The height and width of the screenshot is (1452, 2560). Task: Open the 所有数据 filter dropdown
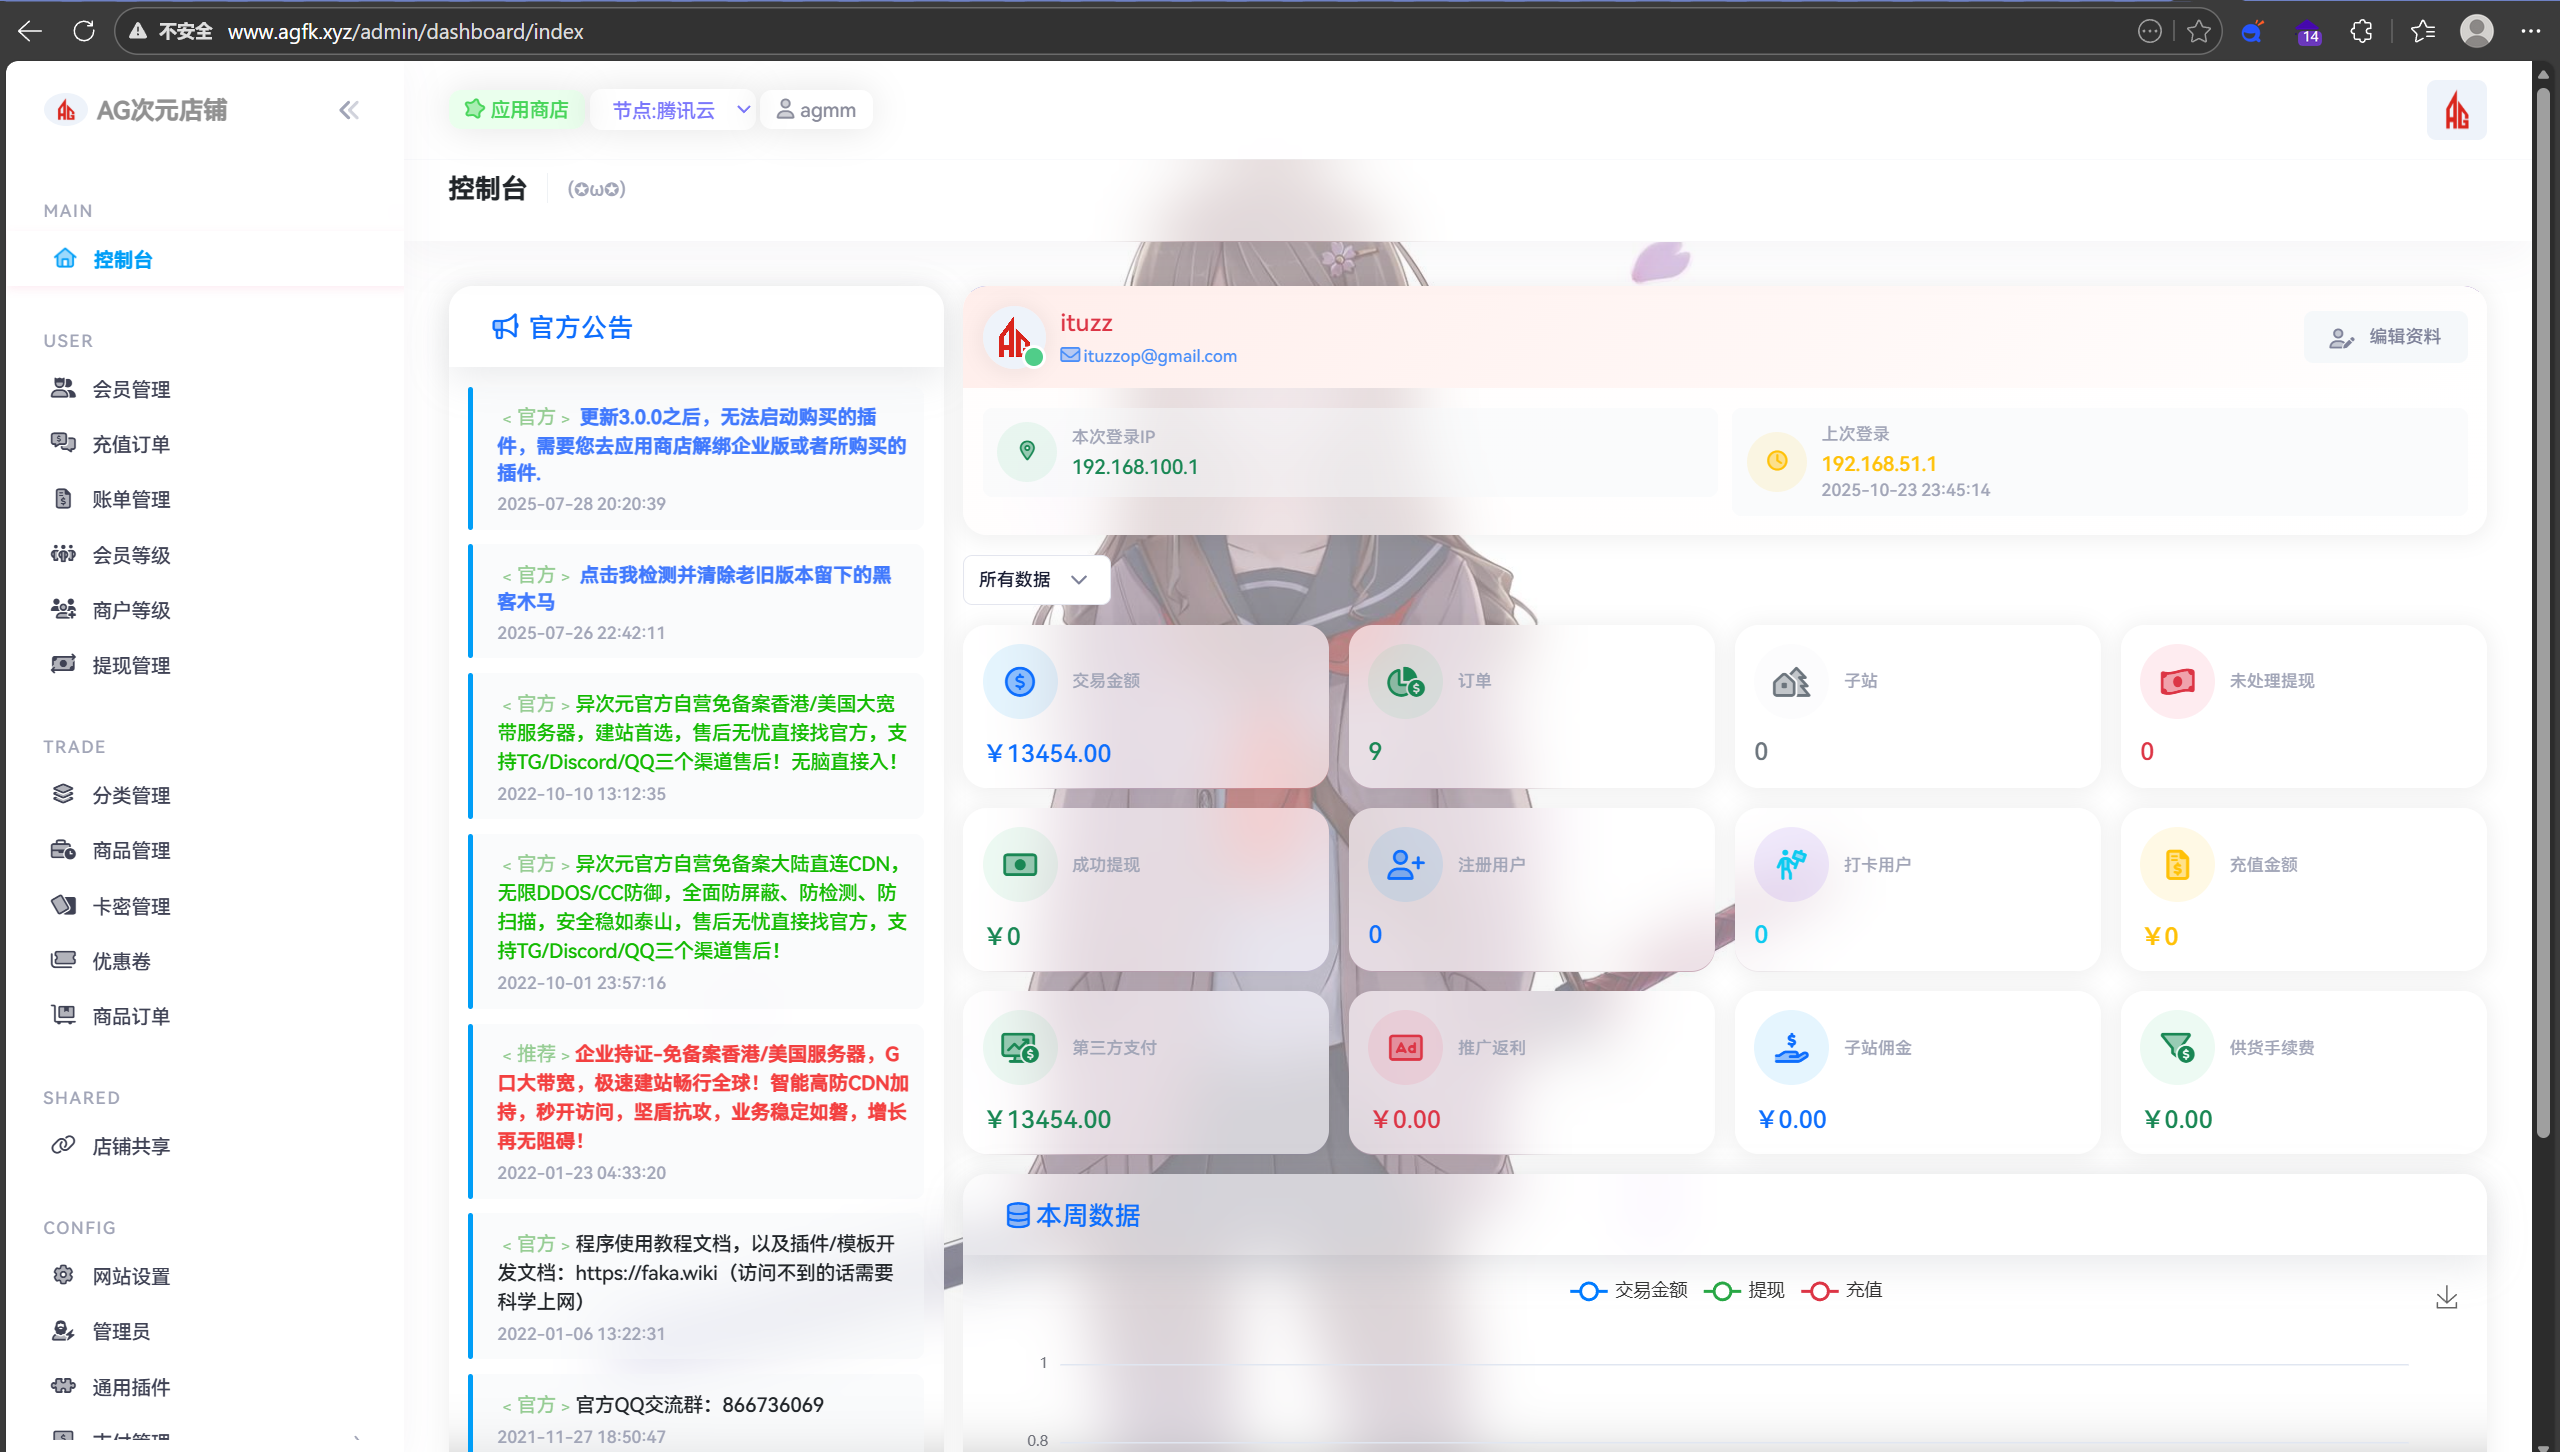1034,579
